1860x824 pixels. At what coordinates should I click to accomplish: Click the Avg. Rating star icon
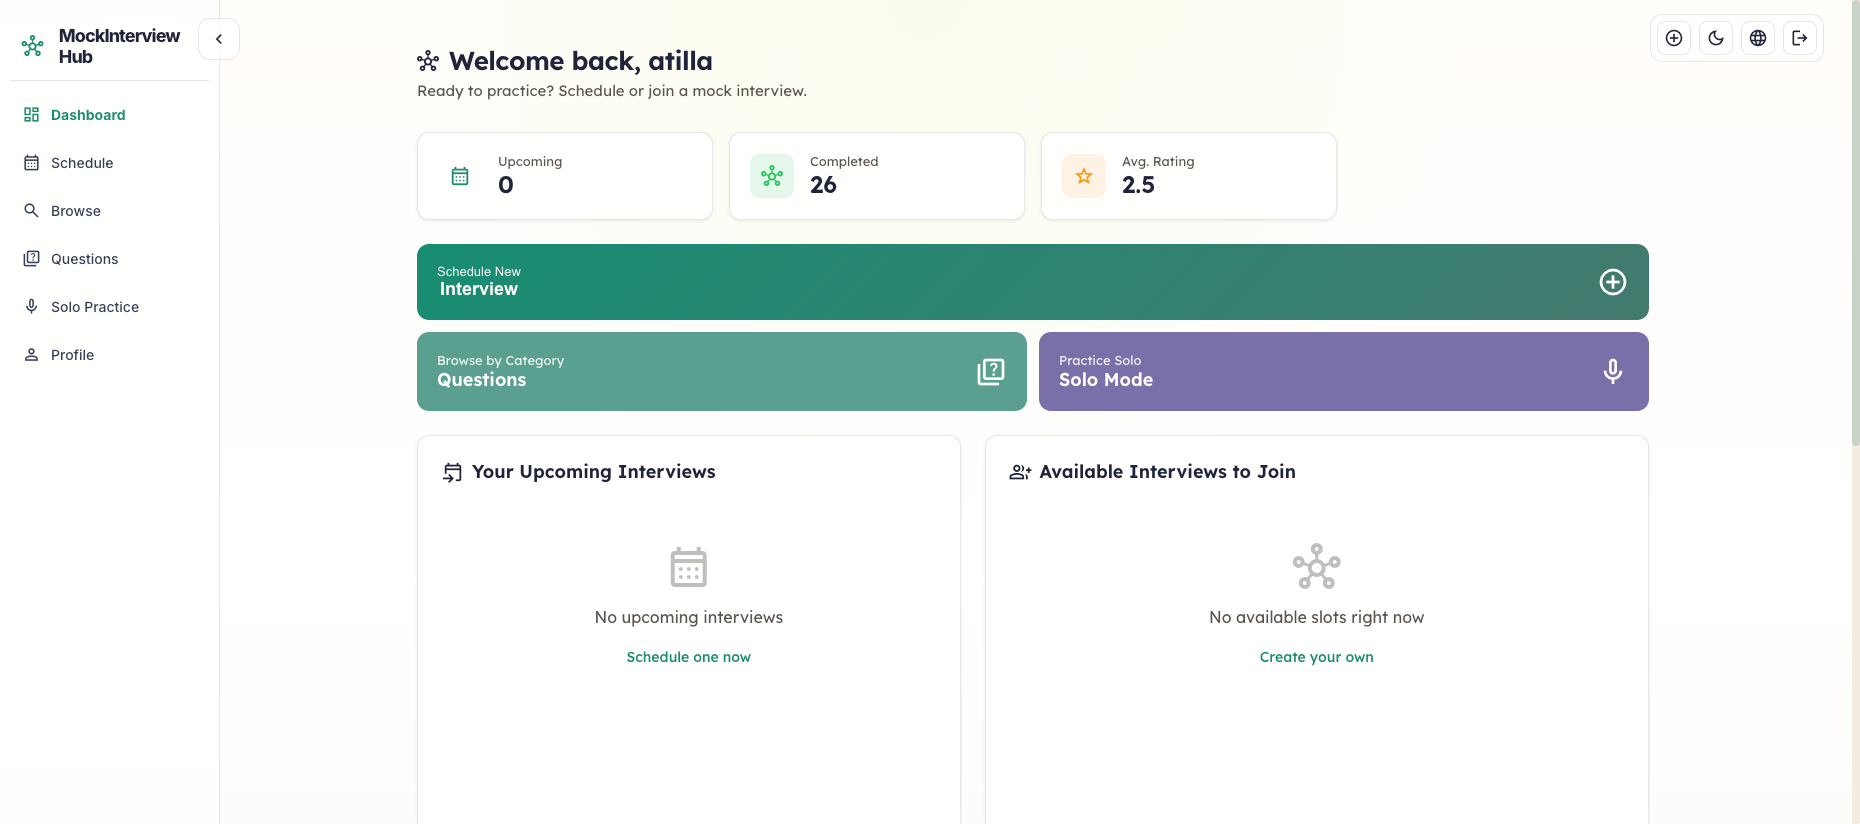tap(1084, 176)
